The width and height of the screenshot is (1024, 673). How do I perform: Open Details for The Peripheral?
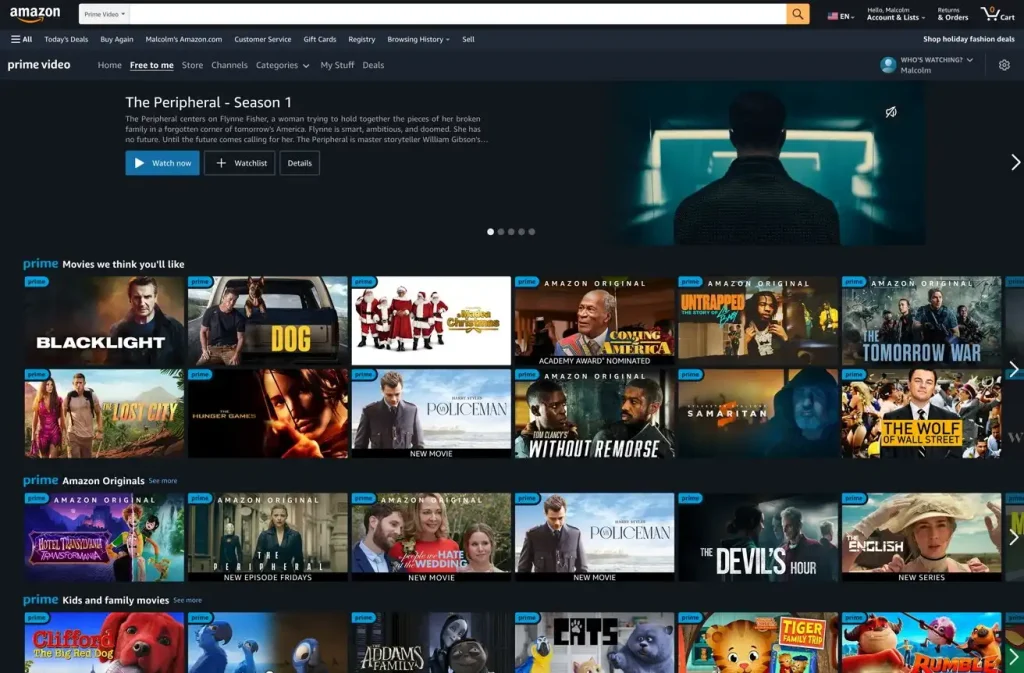pos(300,163)
